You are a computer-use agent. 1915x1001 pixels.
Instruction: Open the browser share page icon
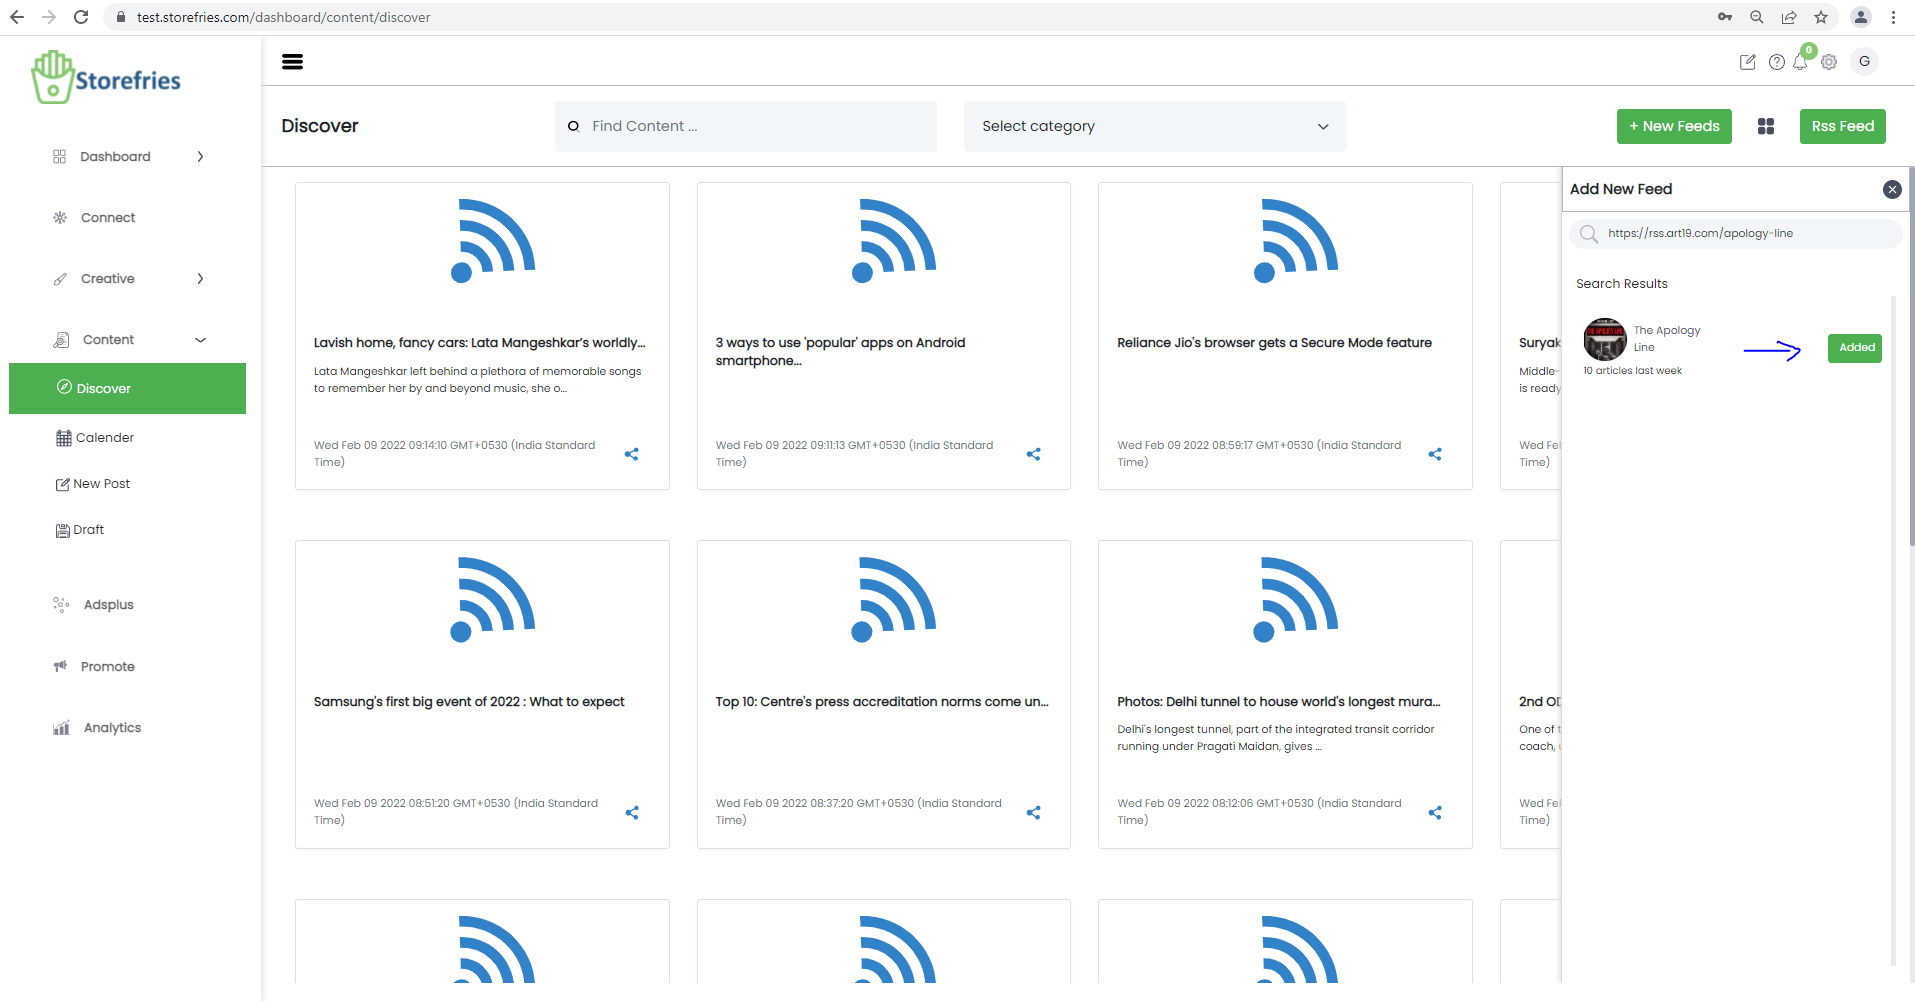(x=1789, y=17)
